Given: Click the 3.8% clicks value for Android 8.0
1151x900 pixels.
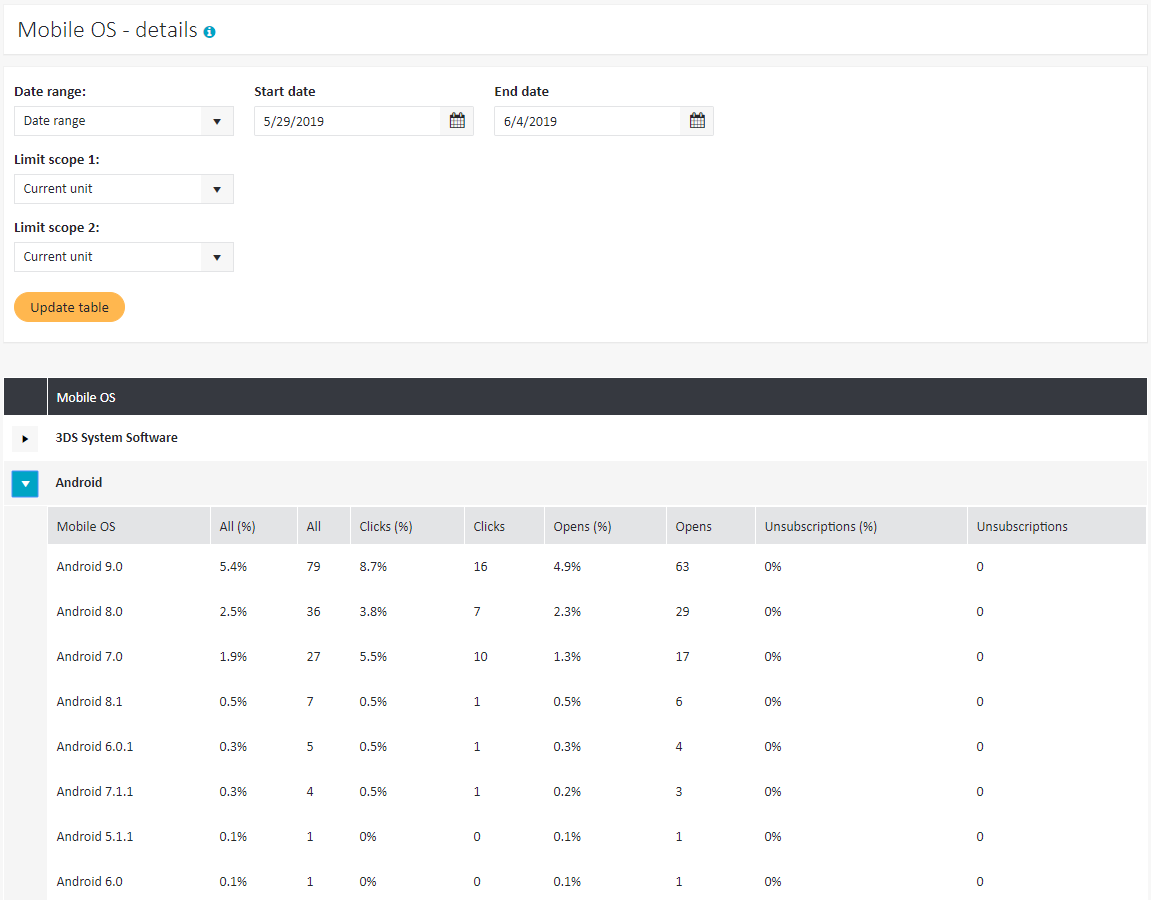Looking at the screenshot, I should 373,612.
